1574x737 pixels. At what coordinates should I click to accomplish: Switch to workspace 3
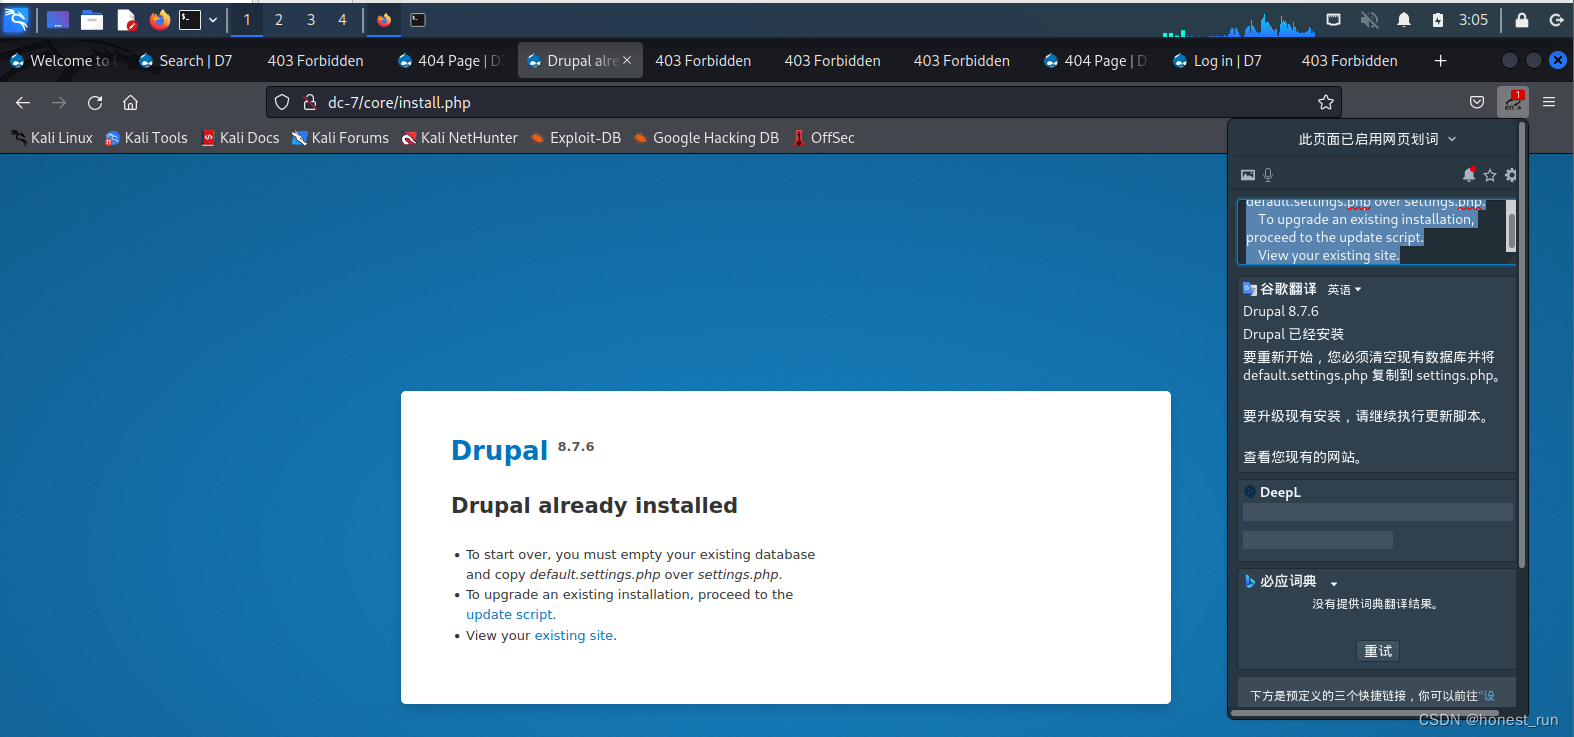(311, 19)
